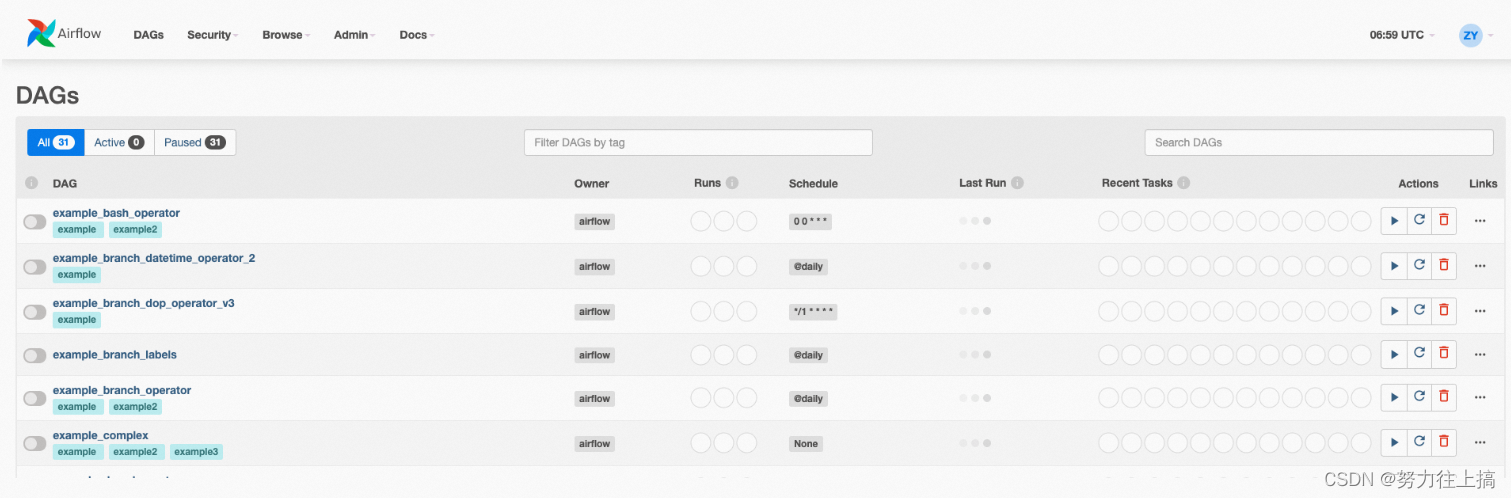1511x498 pixels.
Task: Open links menu for example_complex
Action: [x=1480, y=443]
